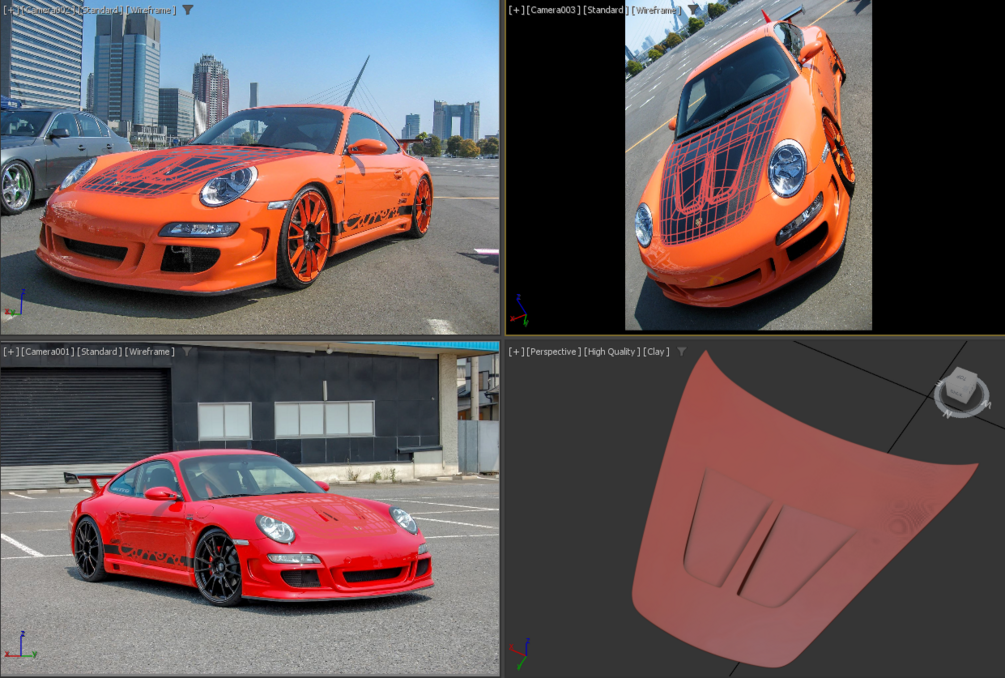This screenshot has height=678, width=1005.
Task: Click the Back face of the ViewCube
Action: tap(956, 393)
